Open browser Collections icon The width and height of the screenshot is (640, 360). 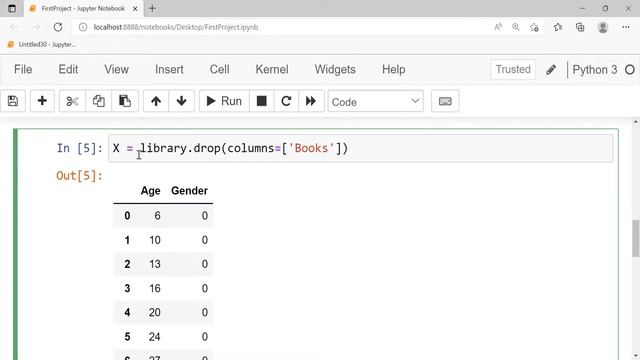(580, 27)
